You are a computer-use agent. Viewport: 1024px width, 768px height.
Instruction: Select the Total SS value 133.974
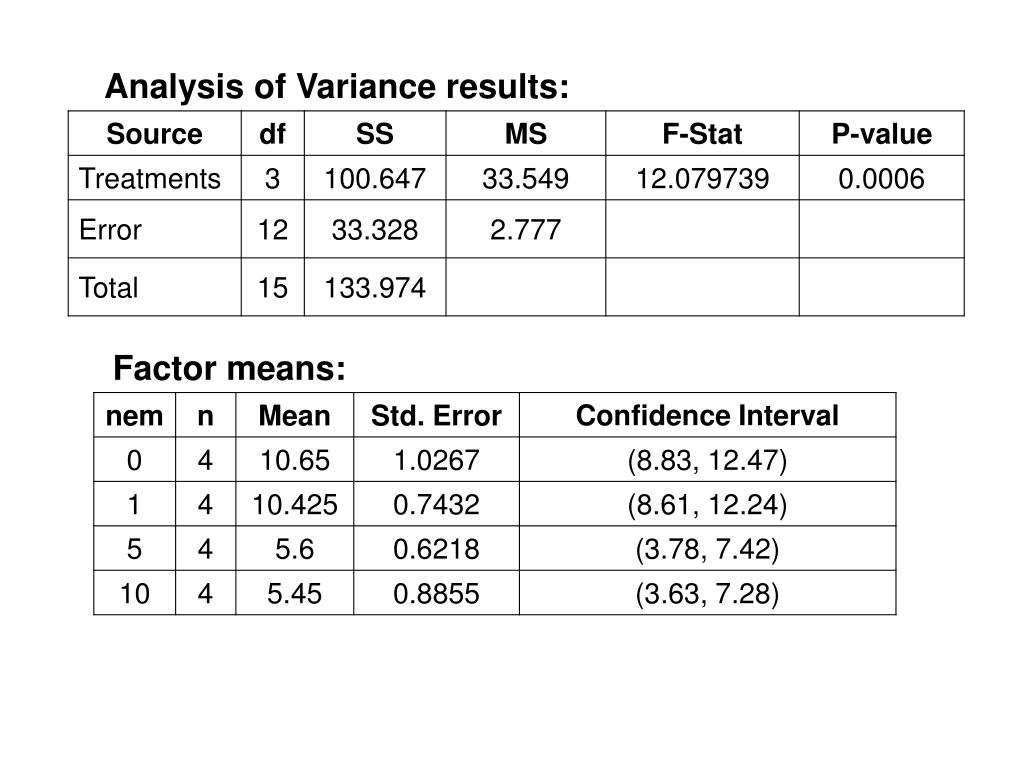[x=375, y=287]
